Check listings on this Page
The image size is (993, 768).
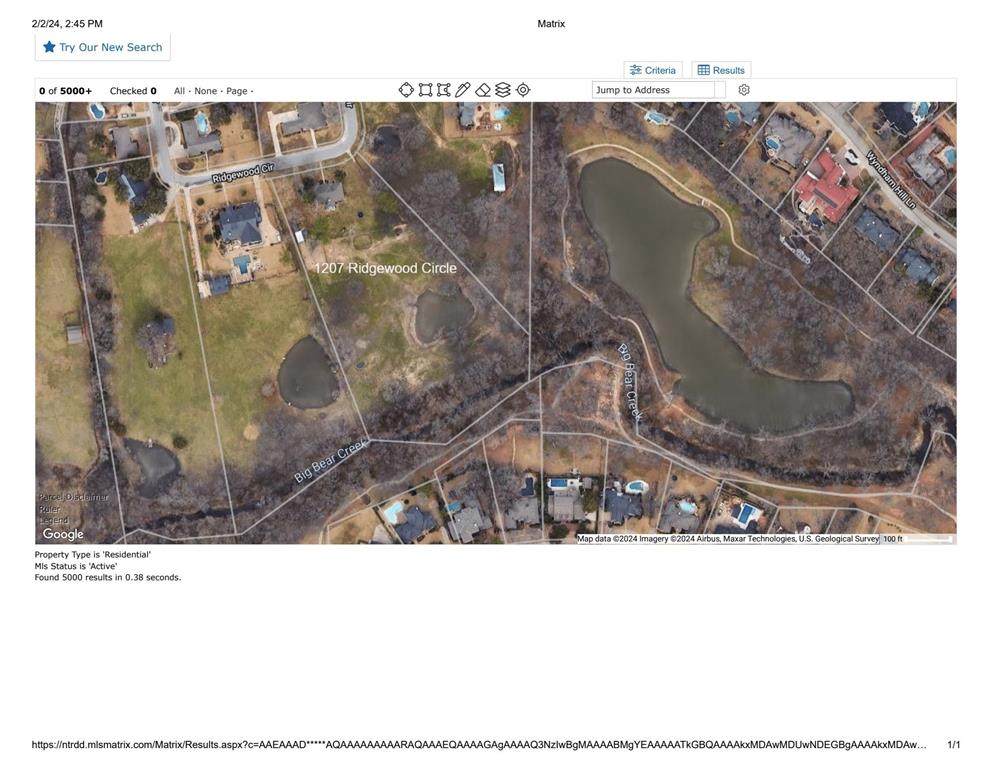[236, 91]
